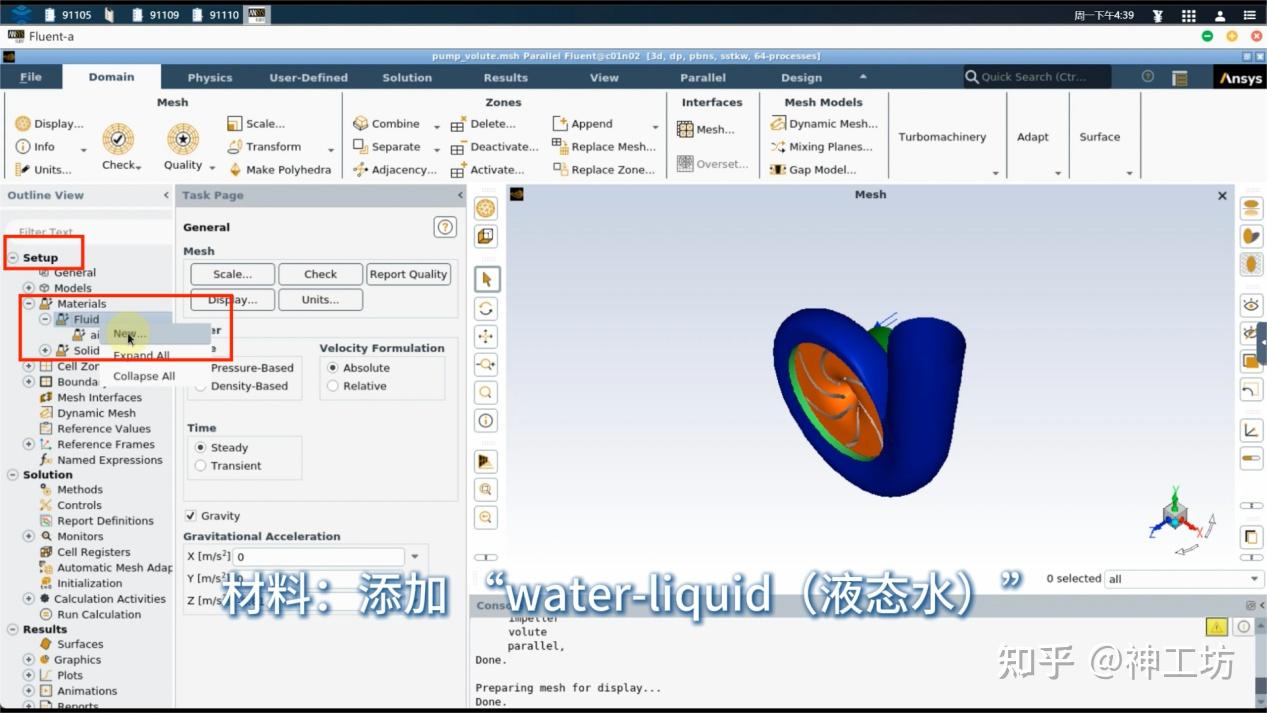Click the help icon in Task Page
Image resolution: width=1267 pixels, height=713 pixels.
pos(445,227)
